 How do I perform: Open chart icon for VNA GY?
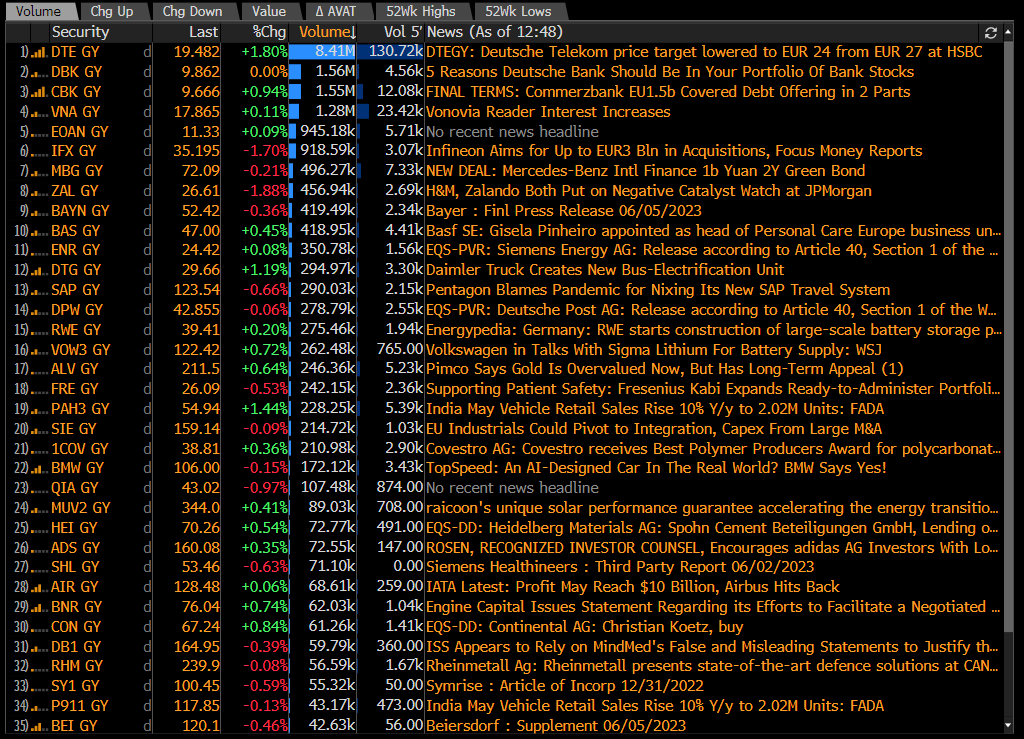coord(39,112)
